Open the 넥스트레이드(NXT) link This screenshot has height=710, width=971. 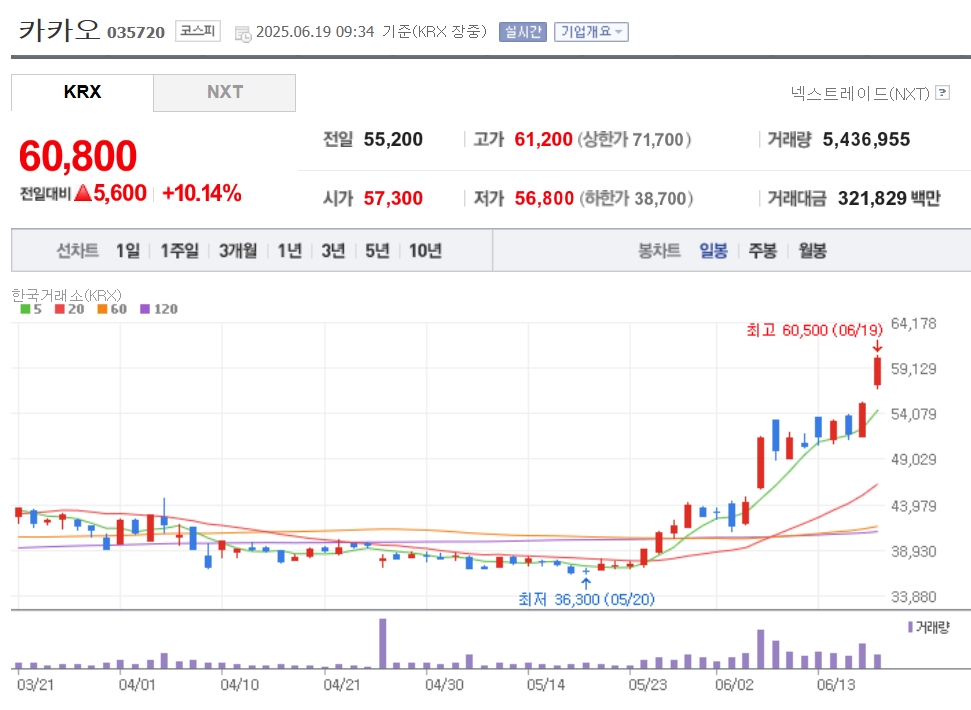click(x=860, y=93)
